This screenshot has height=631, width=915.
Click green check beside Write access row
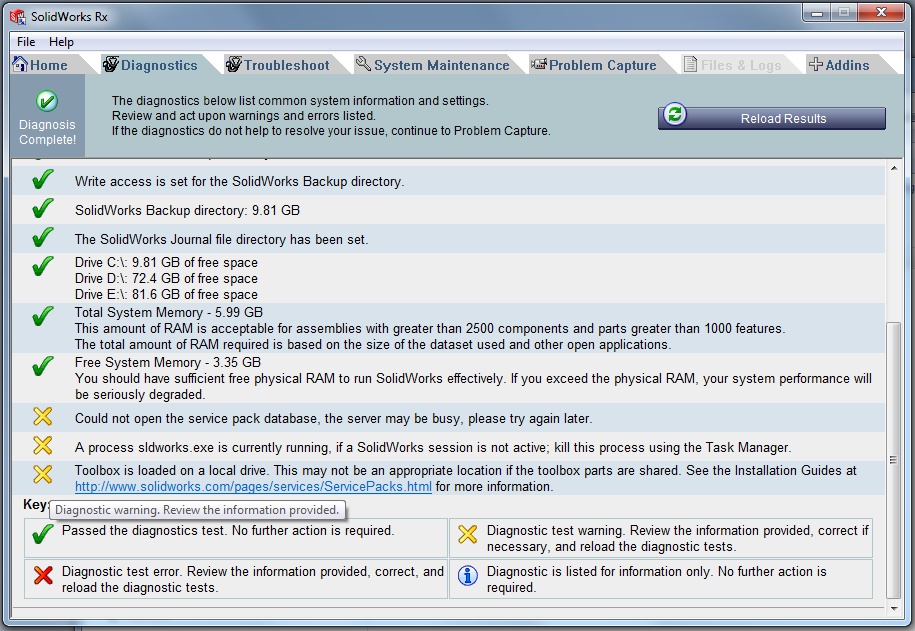pos(43,179)
